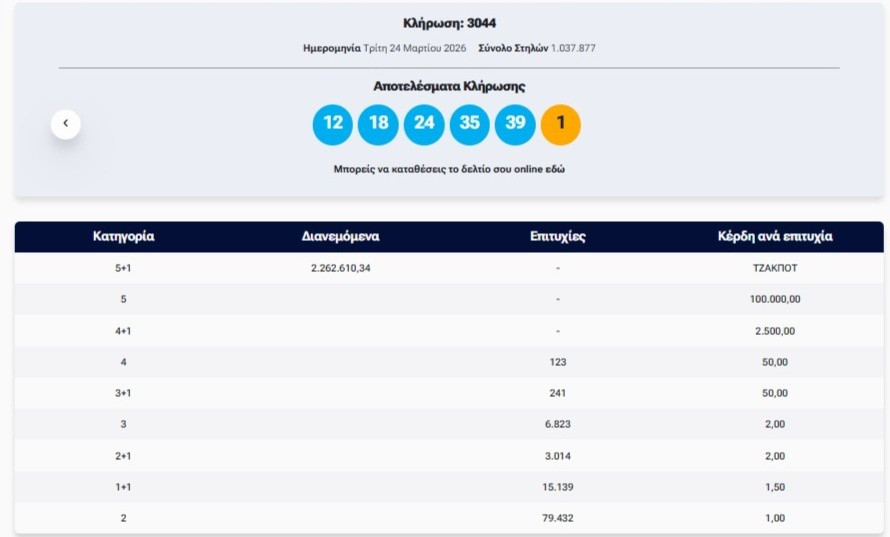Click the Κατηγορία column header

click(x=123, y=237)
